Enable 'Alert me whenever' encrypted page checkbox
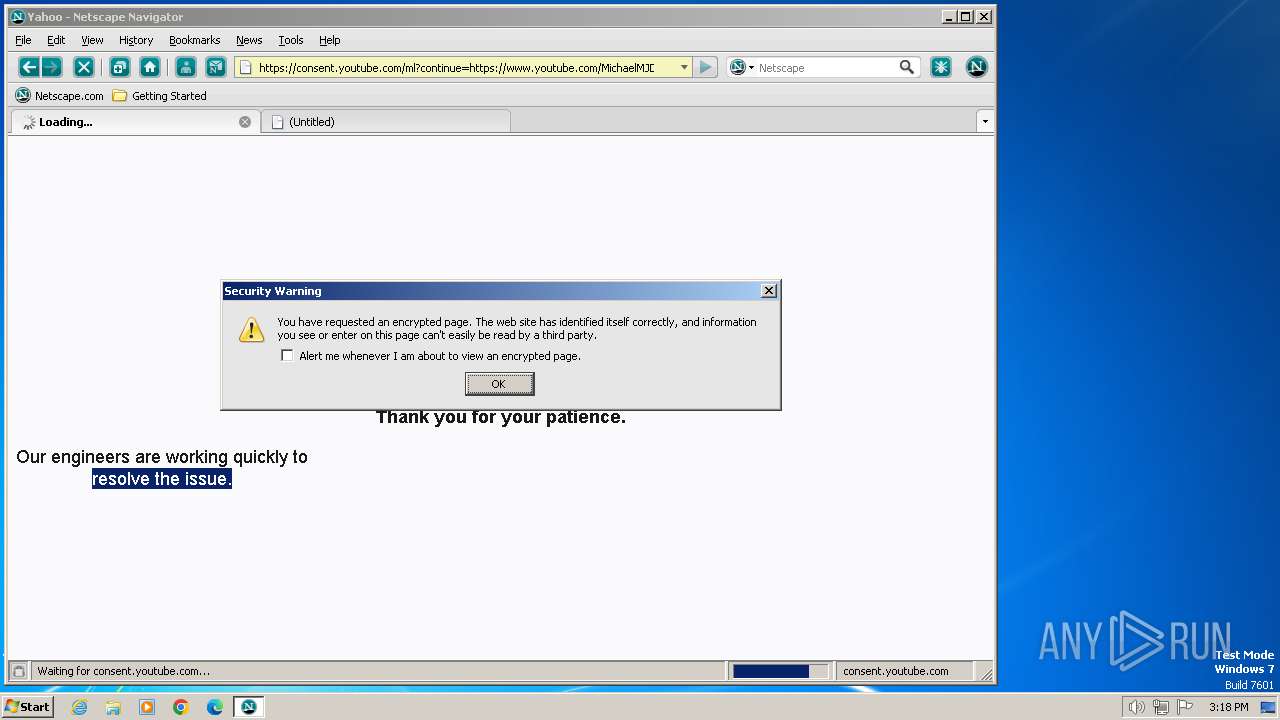 (288, 355)
